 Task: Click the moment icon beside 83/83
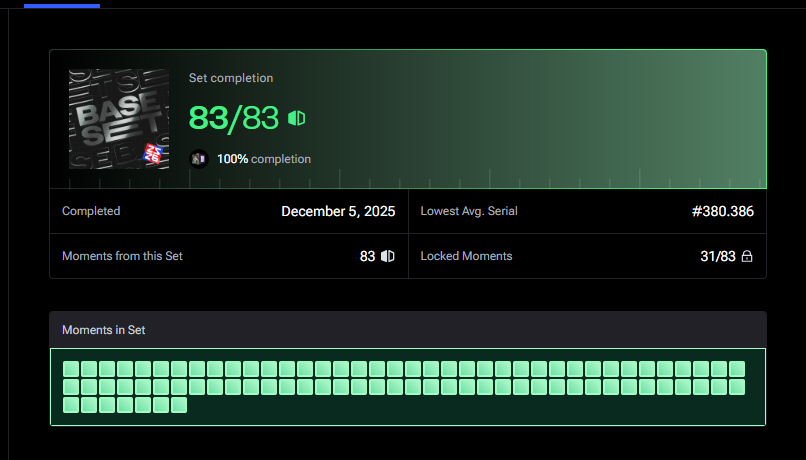[297, 118]
